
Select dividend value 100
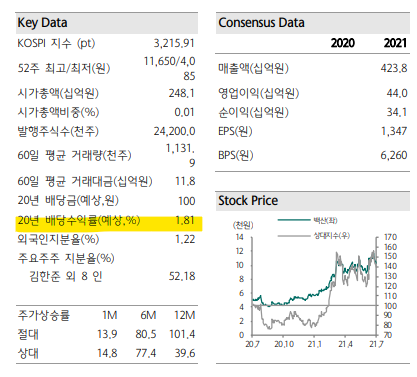click(x=187, y=201)
